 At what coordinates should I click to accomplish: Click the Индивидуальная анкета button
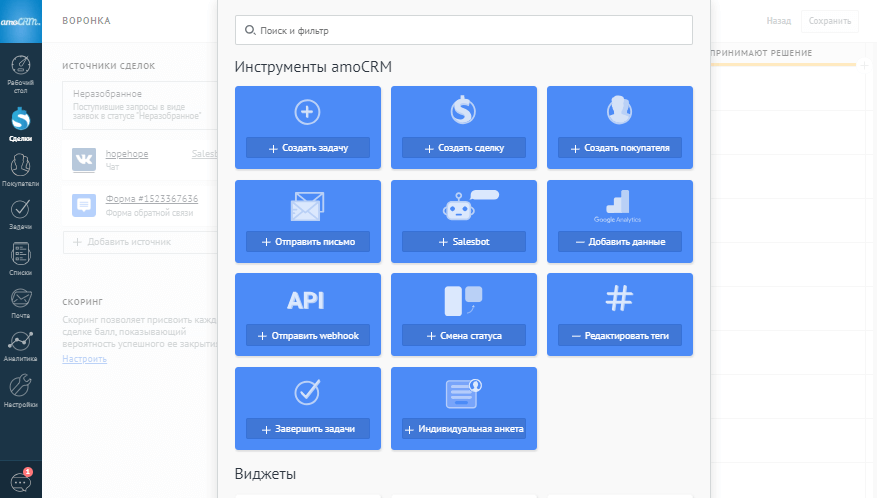464,429
